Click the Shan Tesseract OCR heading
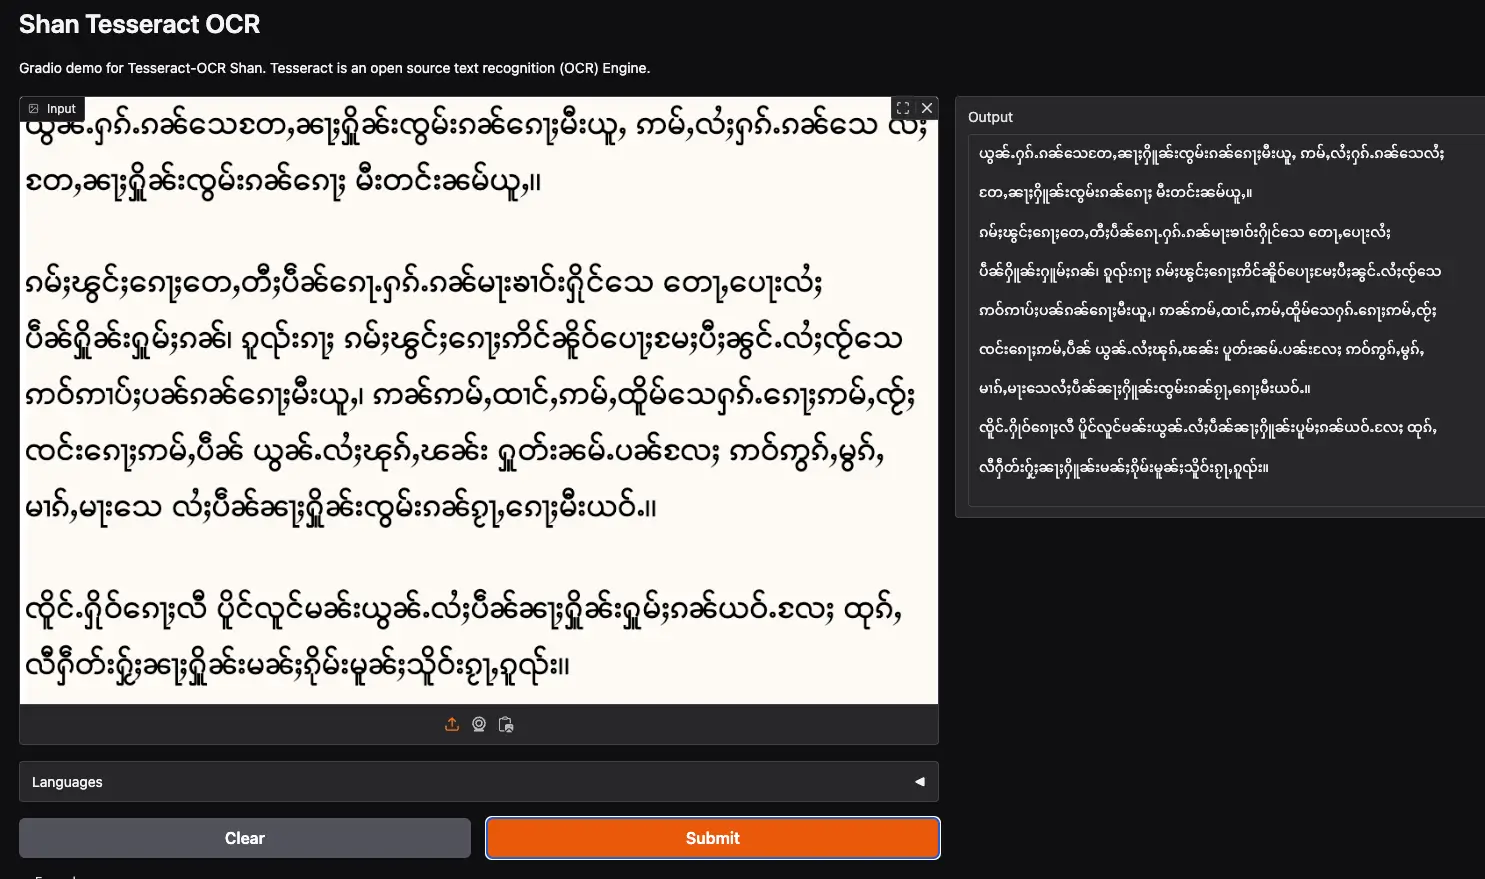This screenshot has height=879, width=1485. (x=139, y=24)
